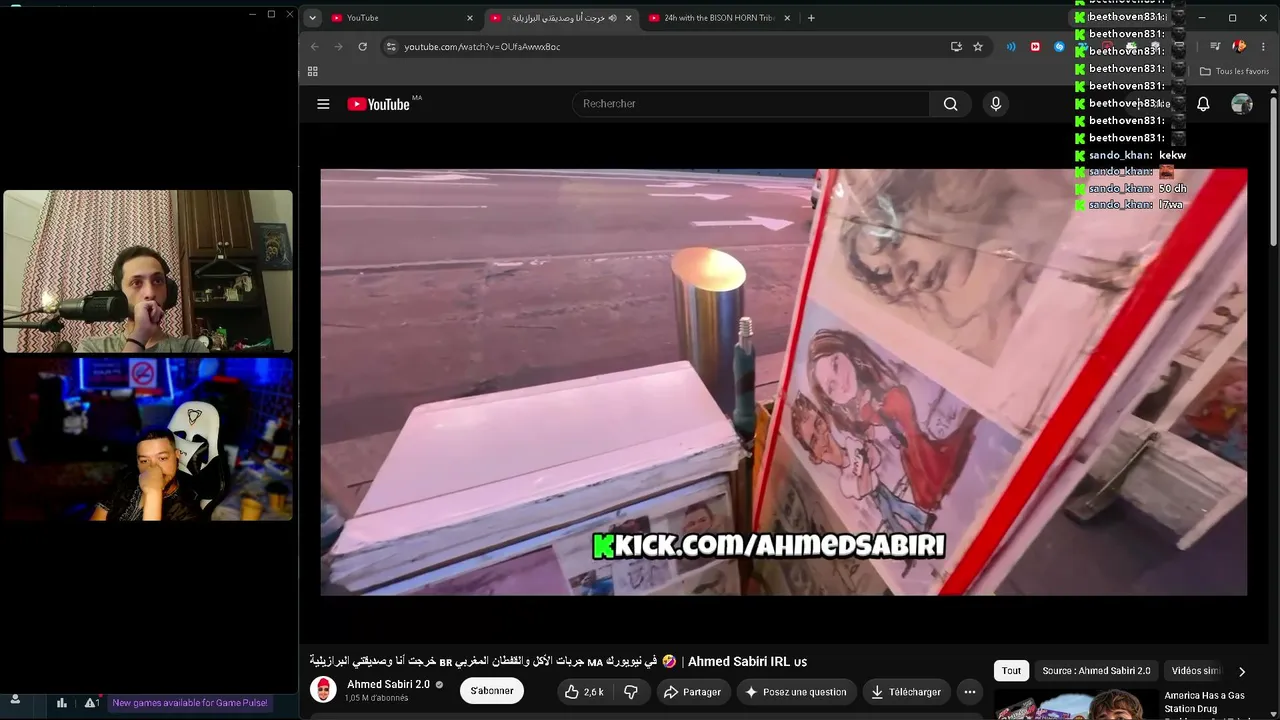Click the Rechercher search field
Viewport: 1280px width, 720px height.
click(x=750, y=104)
